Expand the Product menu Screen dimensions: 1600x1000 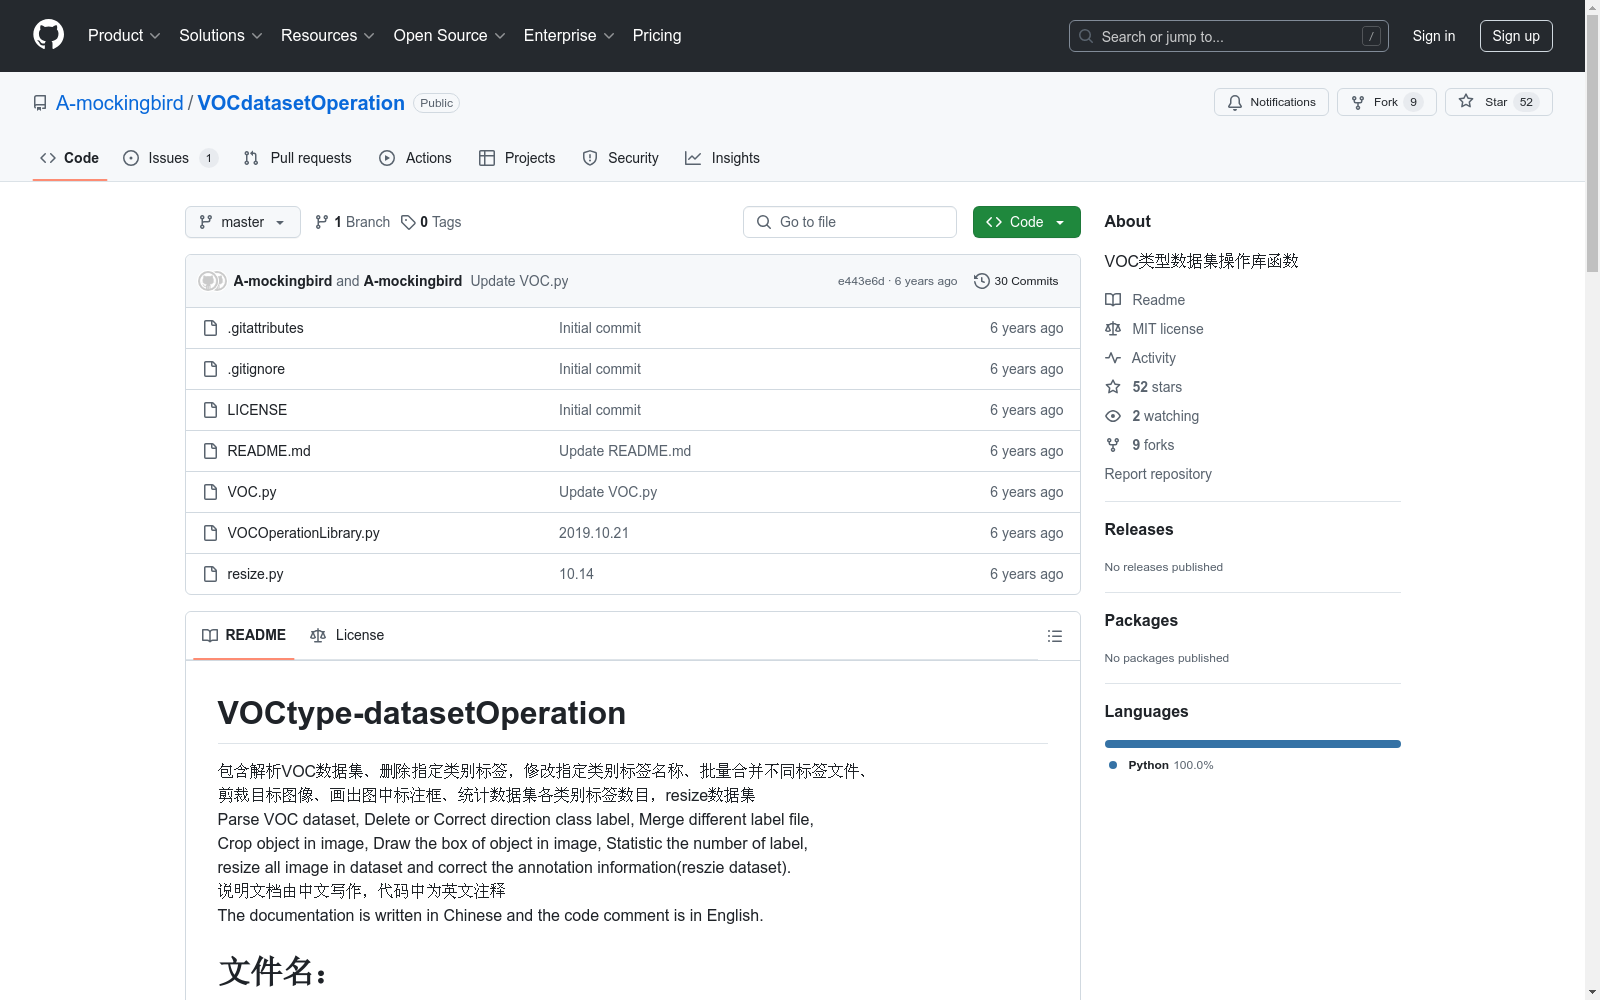pyautogui.click(x=124, y=35)
